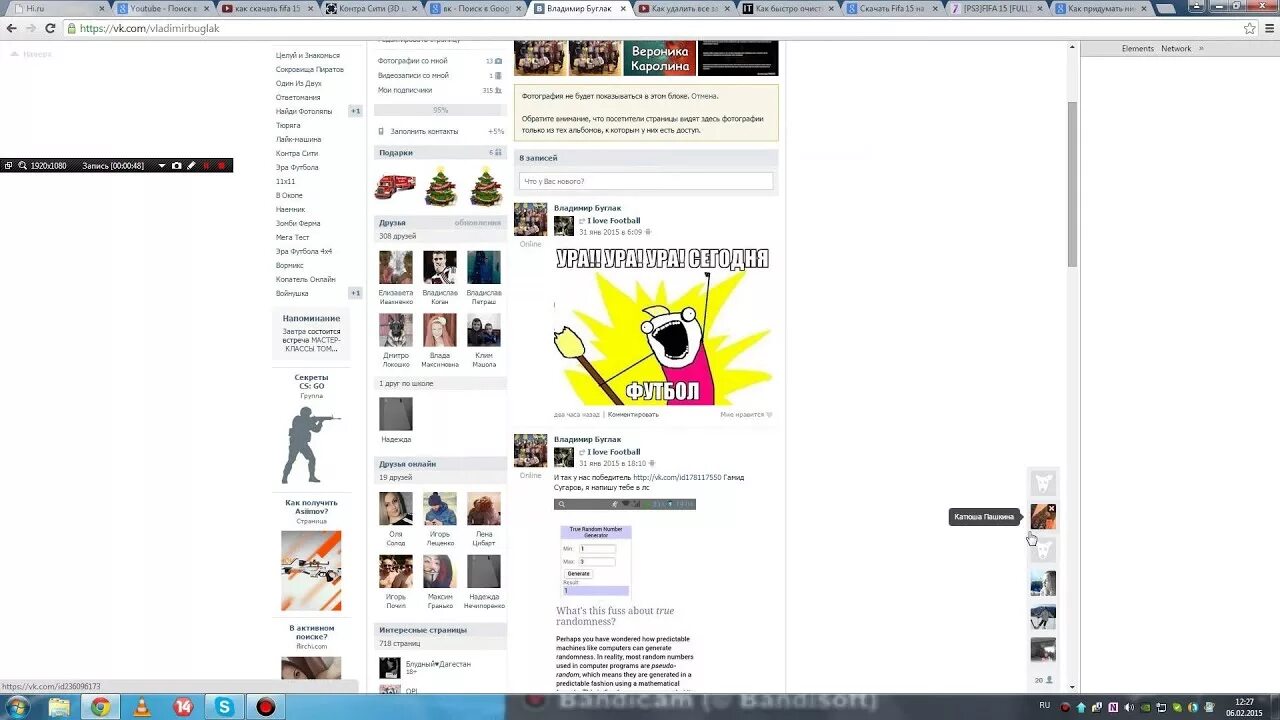Open the Интересные страницы section header
1280x720 pixels.
pos(440,630)
